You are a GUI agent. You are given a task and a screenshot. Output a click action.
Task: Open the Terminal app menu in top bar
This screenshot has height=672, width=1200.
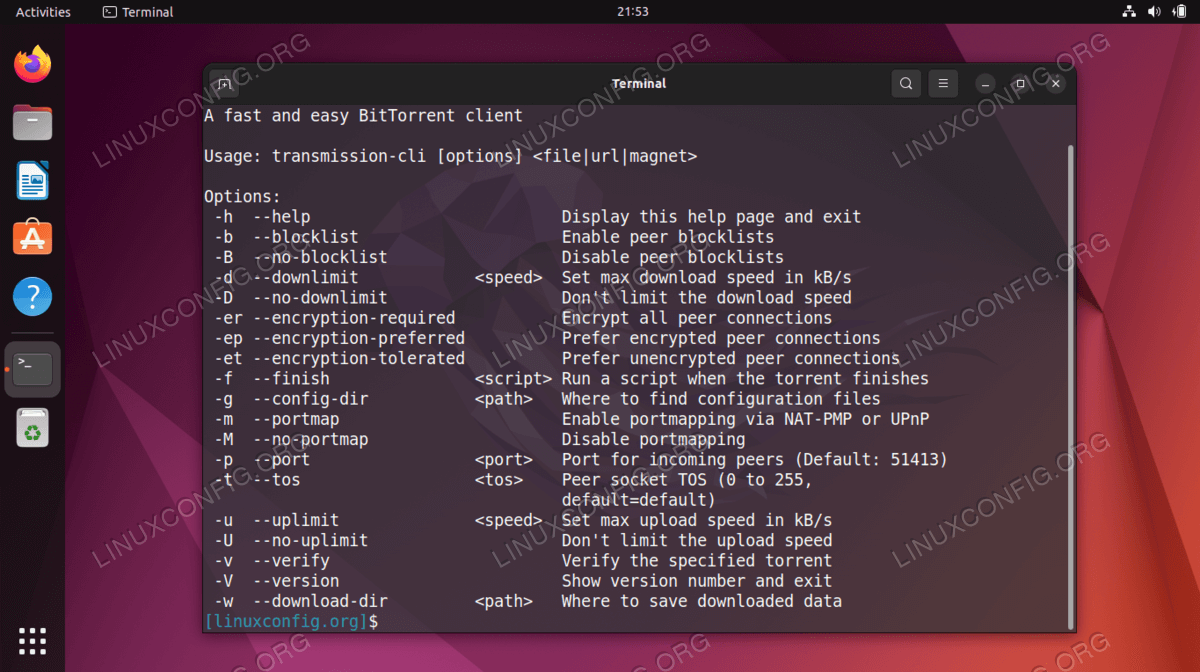(138, 12)
